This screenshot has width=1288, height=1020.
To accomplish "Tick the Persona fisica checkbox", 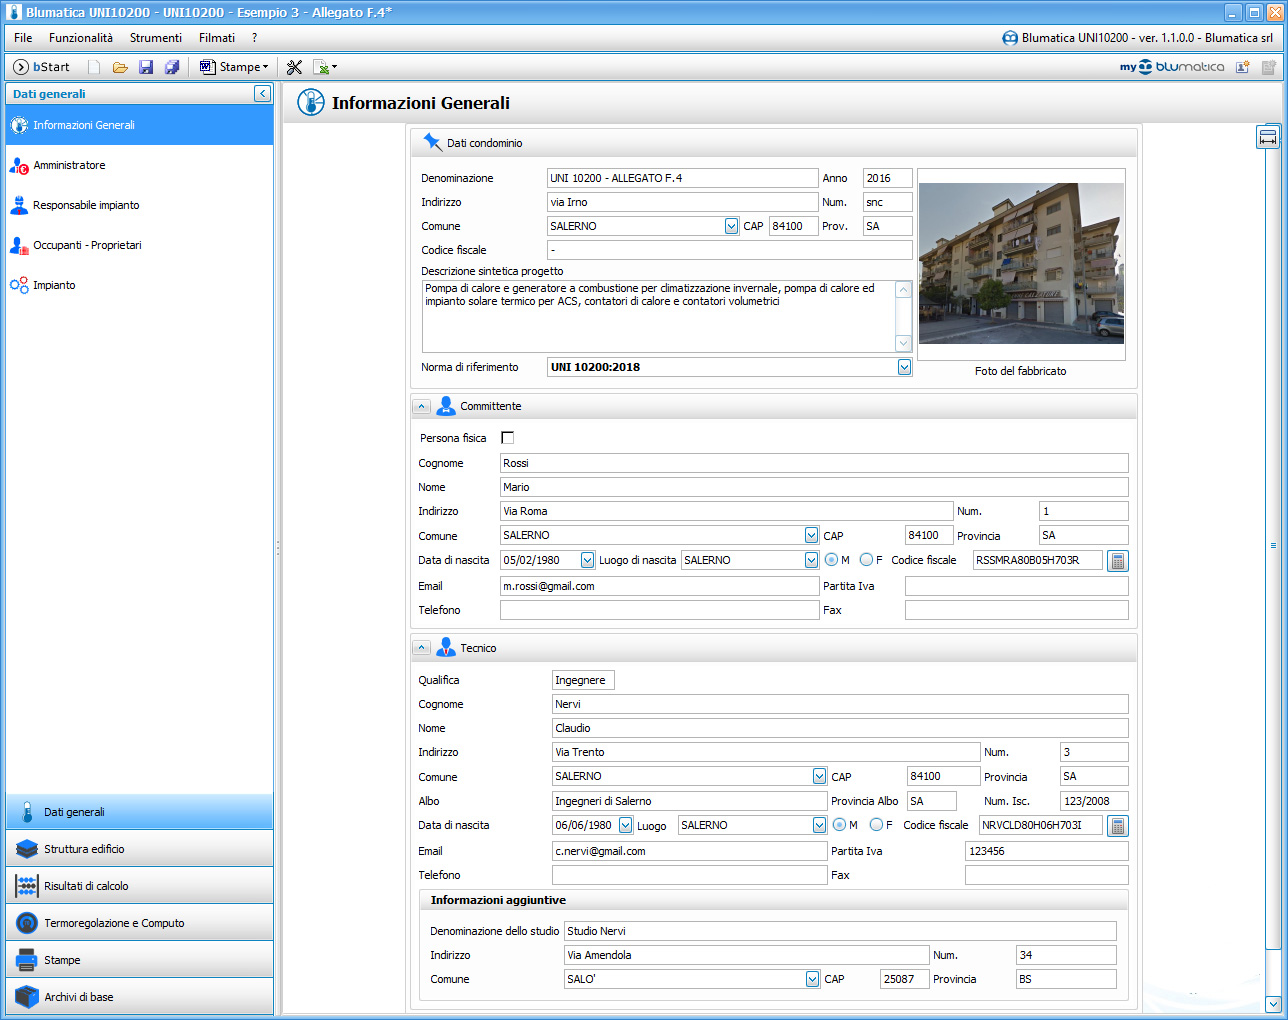I will tap(507, 438).
